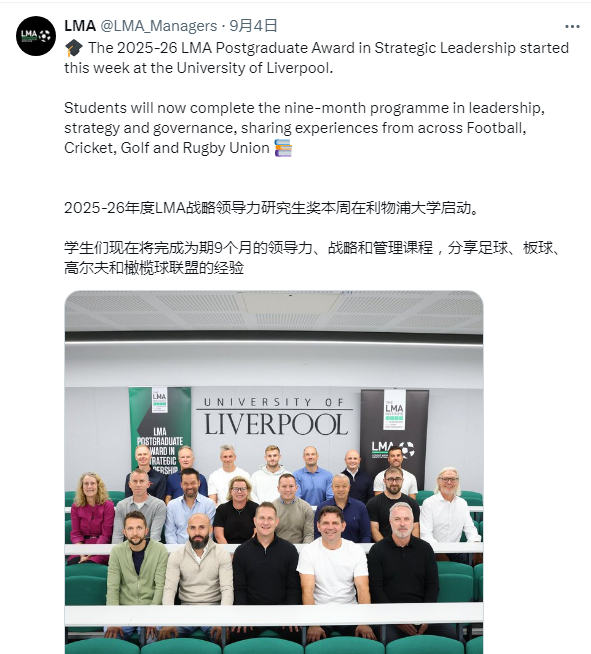Click the green LMA Postgraduate Award banner
The width and height of the screenshot is (591, 654).
point(160,430)
